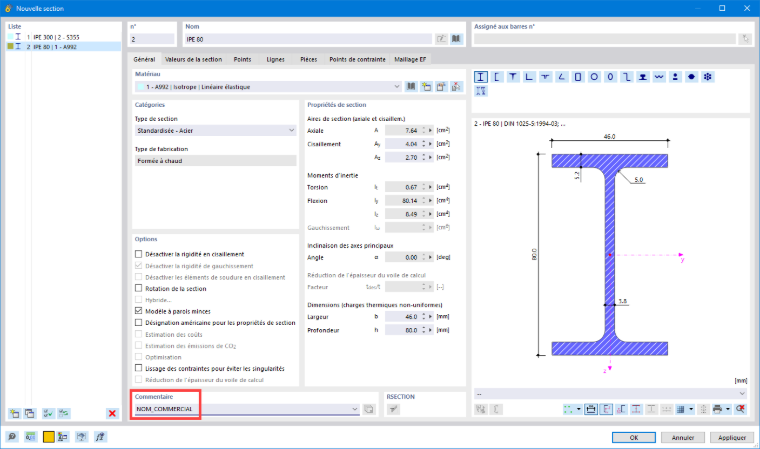Enable Lissage des contraintes checkbox
This screenshot has width=760, height=449.
(139, 369)
